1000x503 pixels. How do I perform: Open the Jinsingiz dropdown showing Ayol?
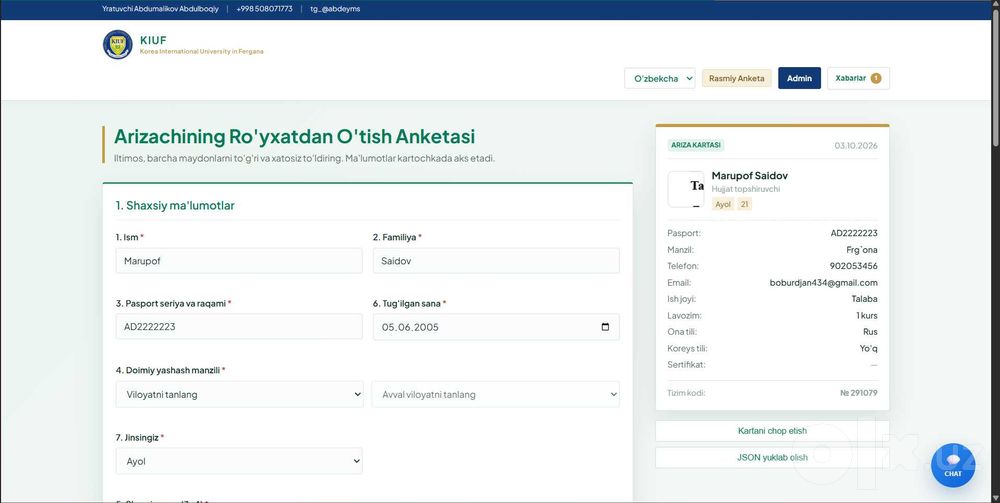239,461
